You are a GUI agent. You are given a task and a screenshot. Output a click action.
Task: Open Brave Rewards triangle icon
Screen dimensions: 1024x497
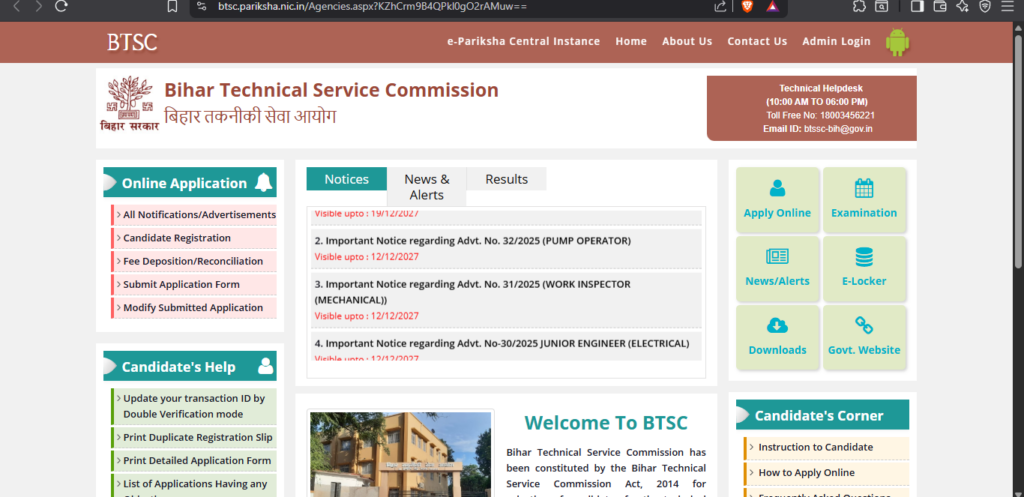[773, 7]
